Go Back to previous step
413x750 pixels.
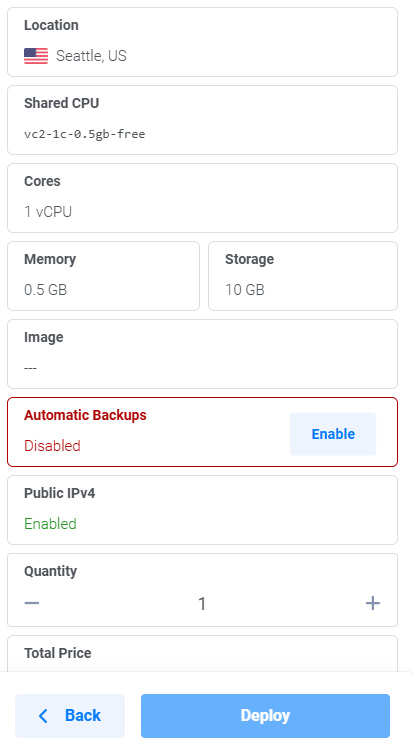pos(70,716)
